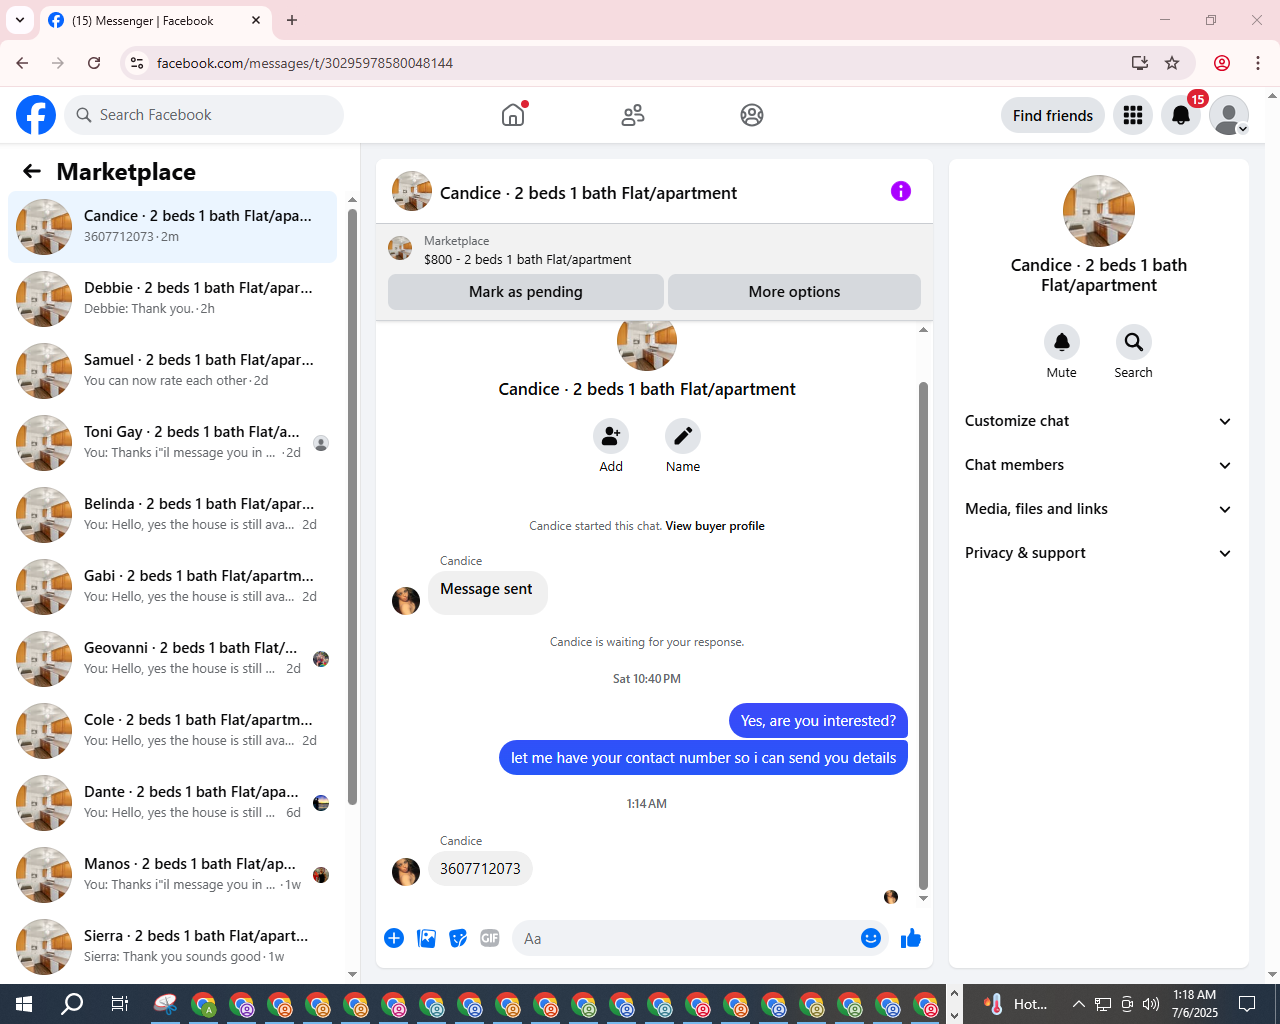Open the Facebook home logo
The image size is (1280, 1024).
[36, 115]
